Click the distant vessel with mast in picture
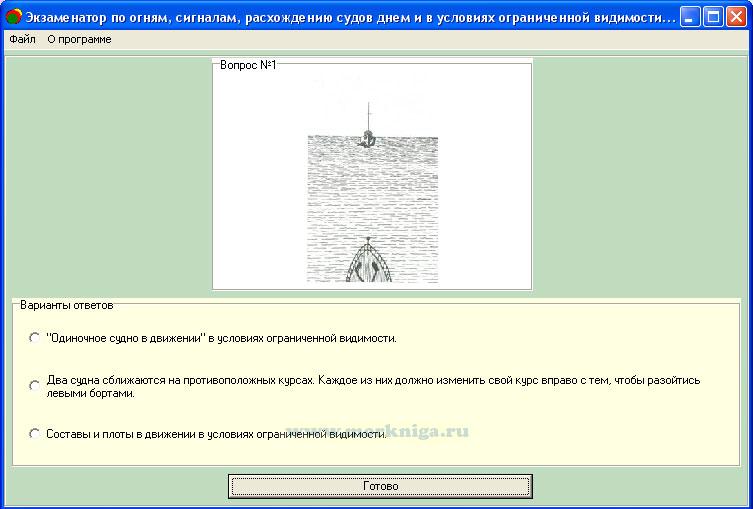This screenshot has width=753, height=509. coord(368,135)
